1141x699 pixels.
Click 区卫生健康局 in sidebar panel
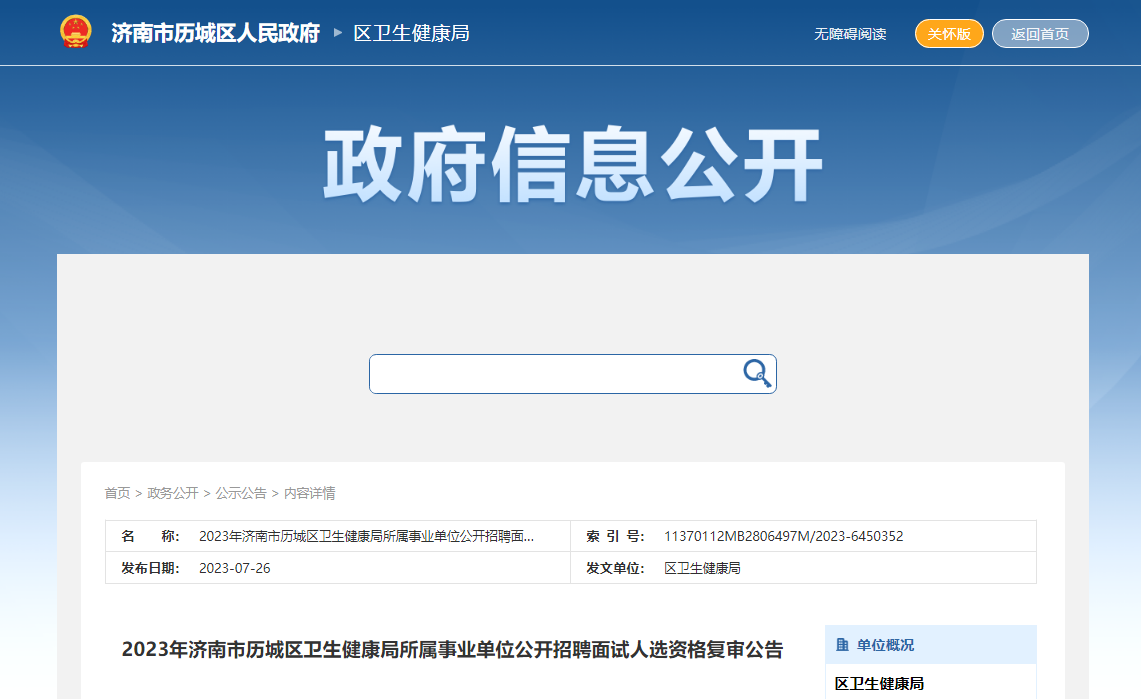click(x=879, y=684)
